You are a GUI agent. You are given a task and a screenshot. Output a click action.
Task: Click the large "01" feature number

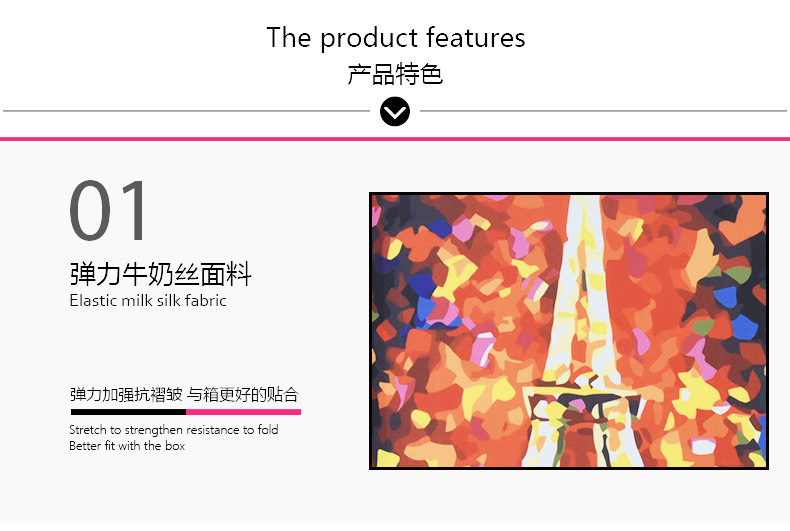pos(108,210)
